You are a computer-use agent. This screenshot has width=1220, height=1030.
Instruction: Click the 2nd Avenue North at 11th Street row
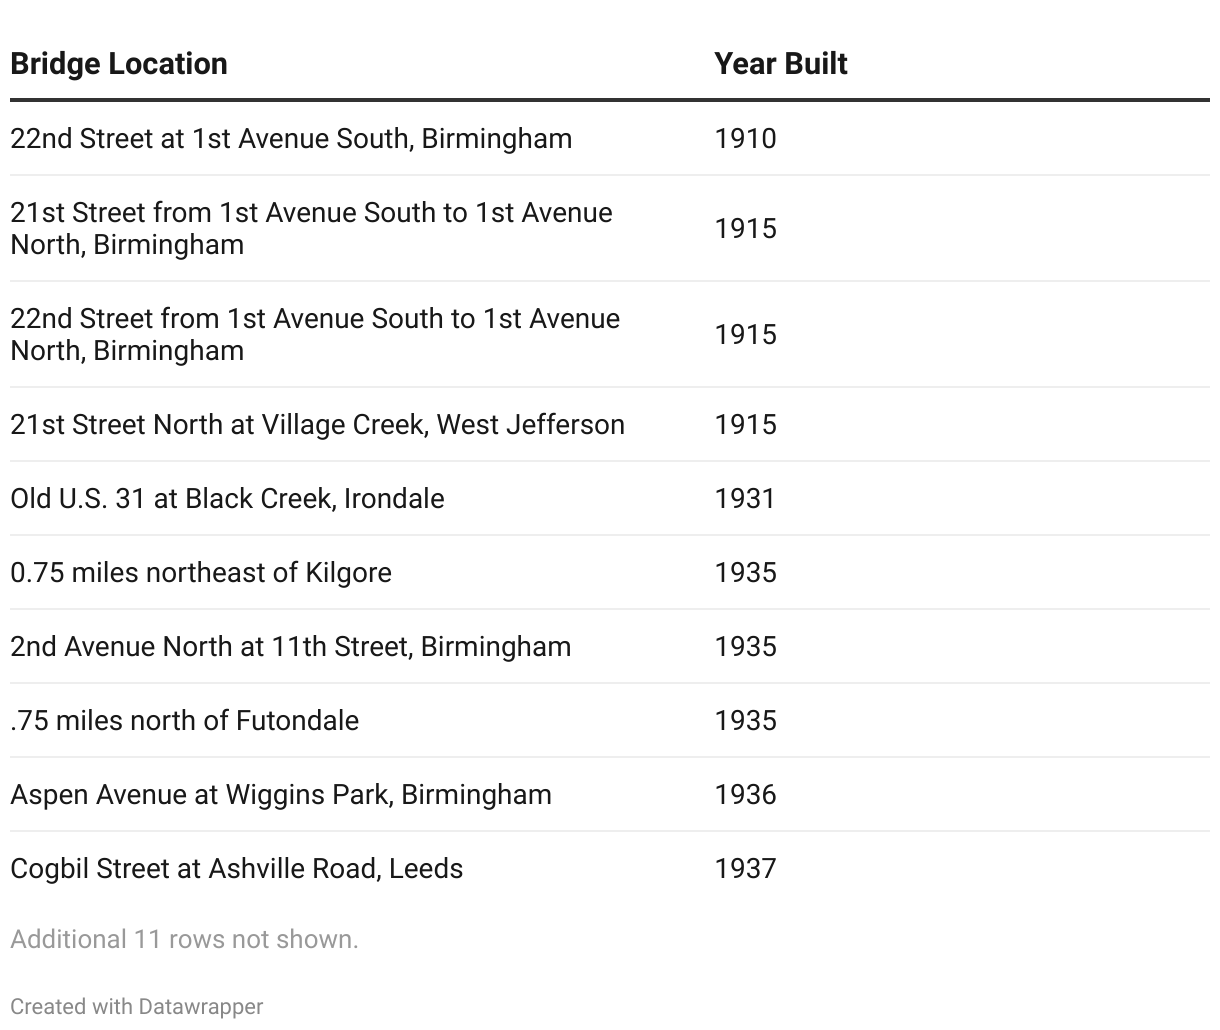(291, 646)
